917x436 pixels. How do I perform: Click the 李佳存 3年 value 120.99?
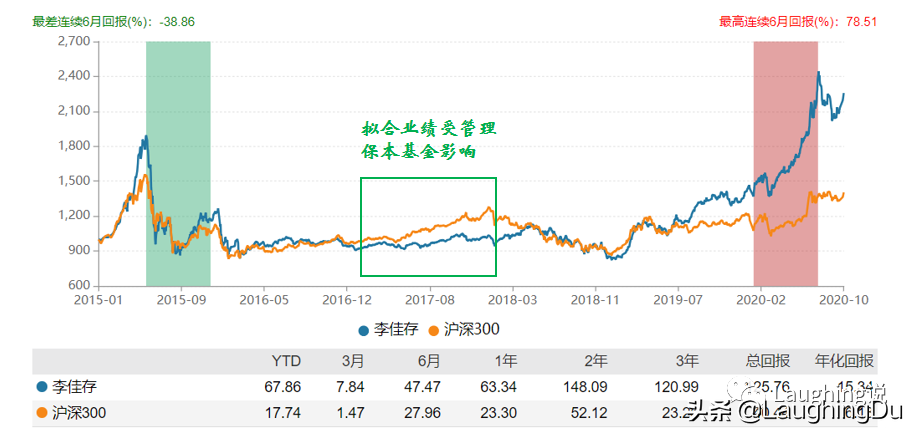click(x=676, y=387)
